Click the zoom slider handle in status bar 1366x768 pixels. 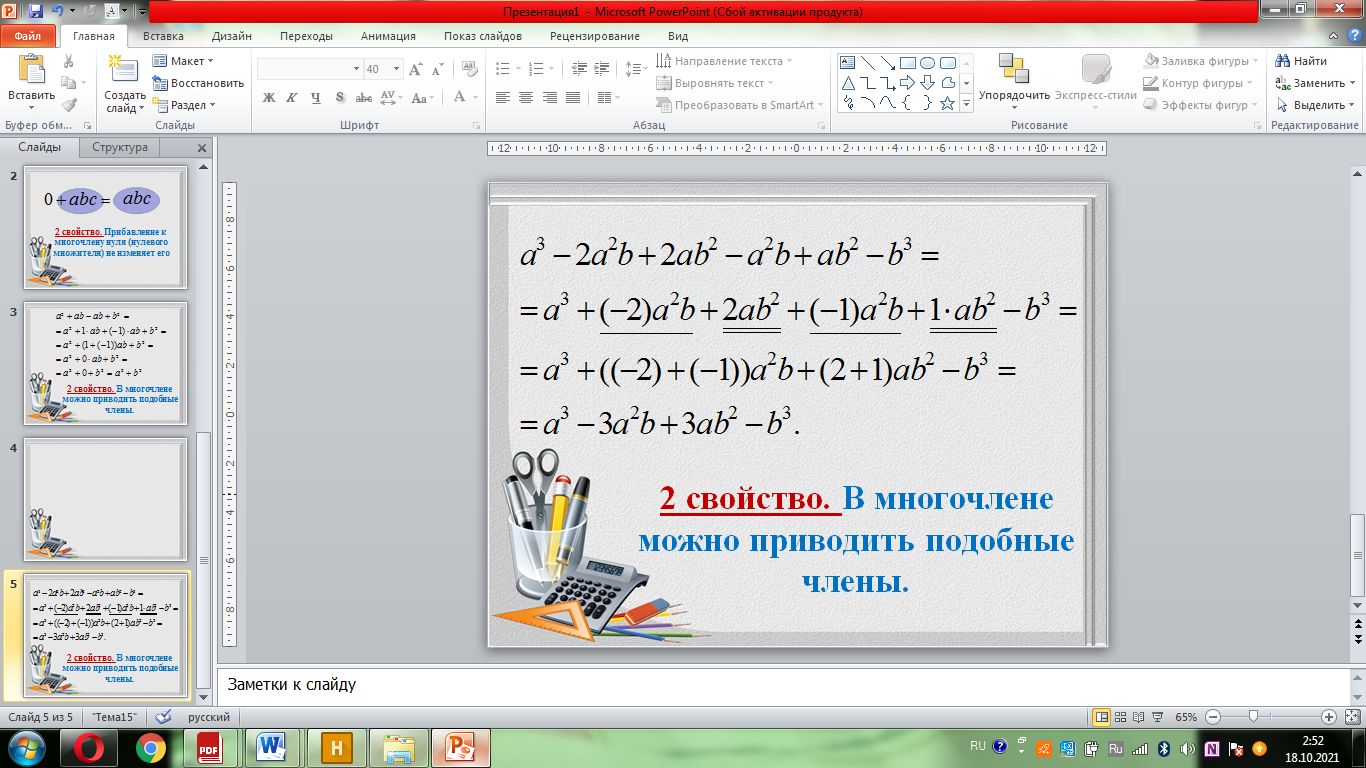tap(1253, 717)
